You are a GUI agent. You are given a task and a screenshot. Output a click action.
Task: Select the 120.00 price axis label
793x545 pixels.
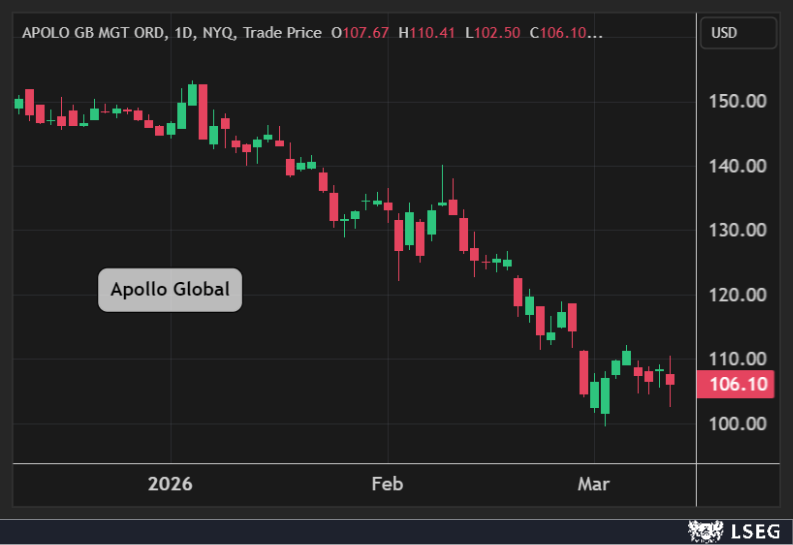737,295
